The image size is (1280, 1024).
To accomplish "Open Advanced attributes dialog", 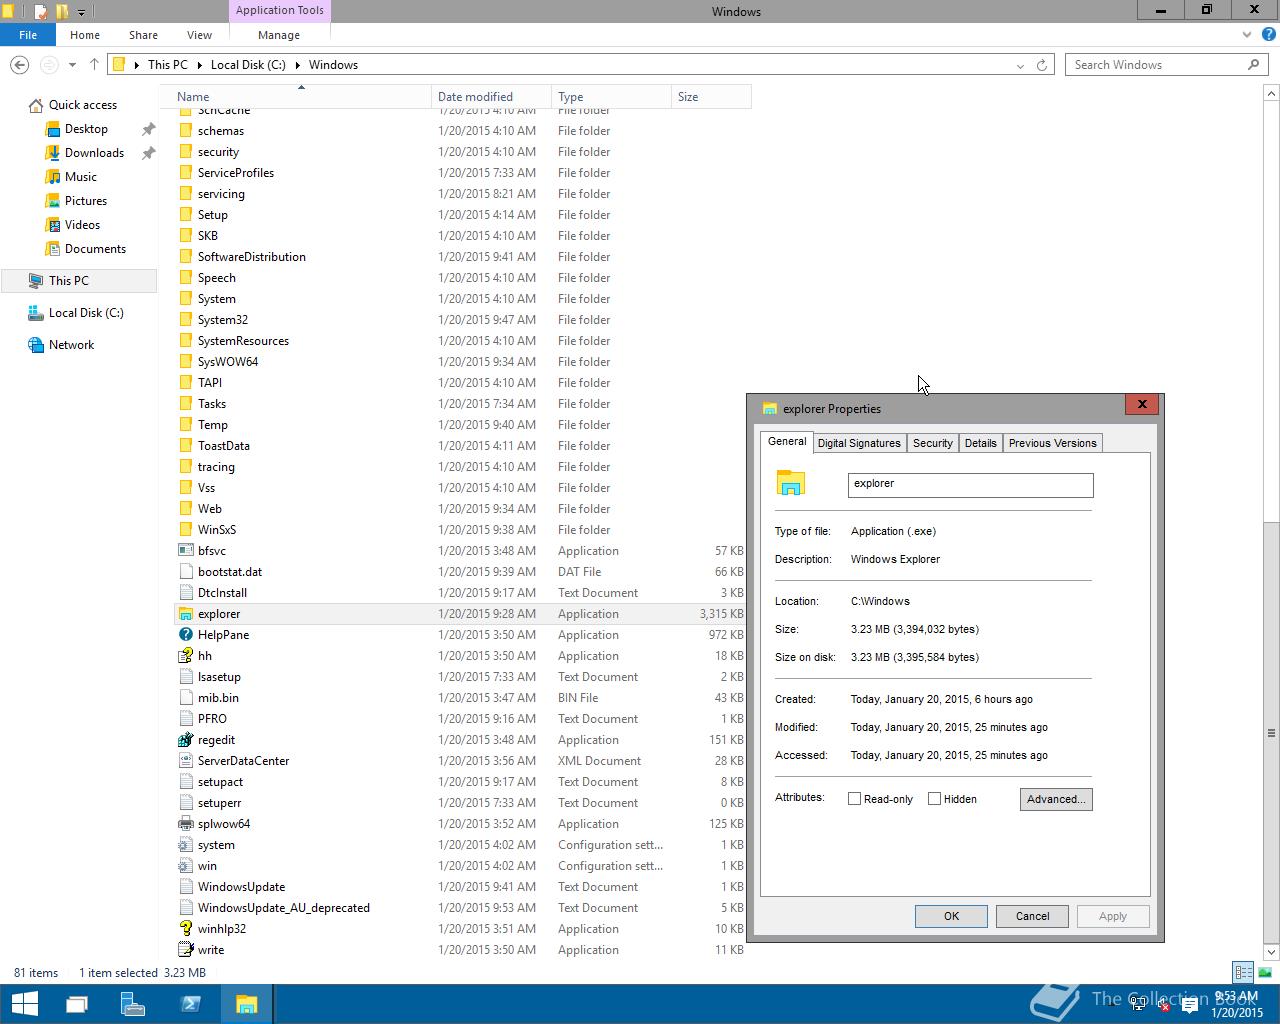I will pyautogui.click(x=1056, y=799).
